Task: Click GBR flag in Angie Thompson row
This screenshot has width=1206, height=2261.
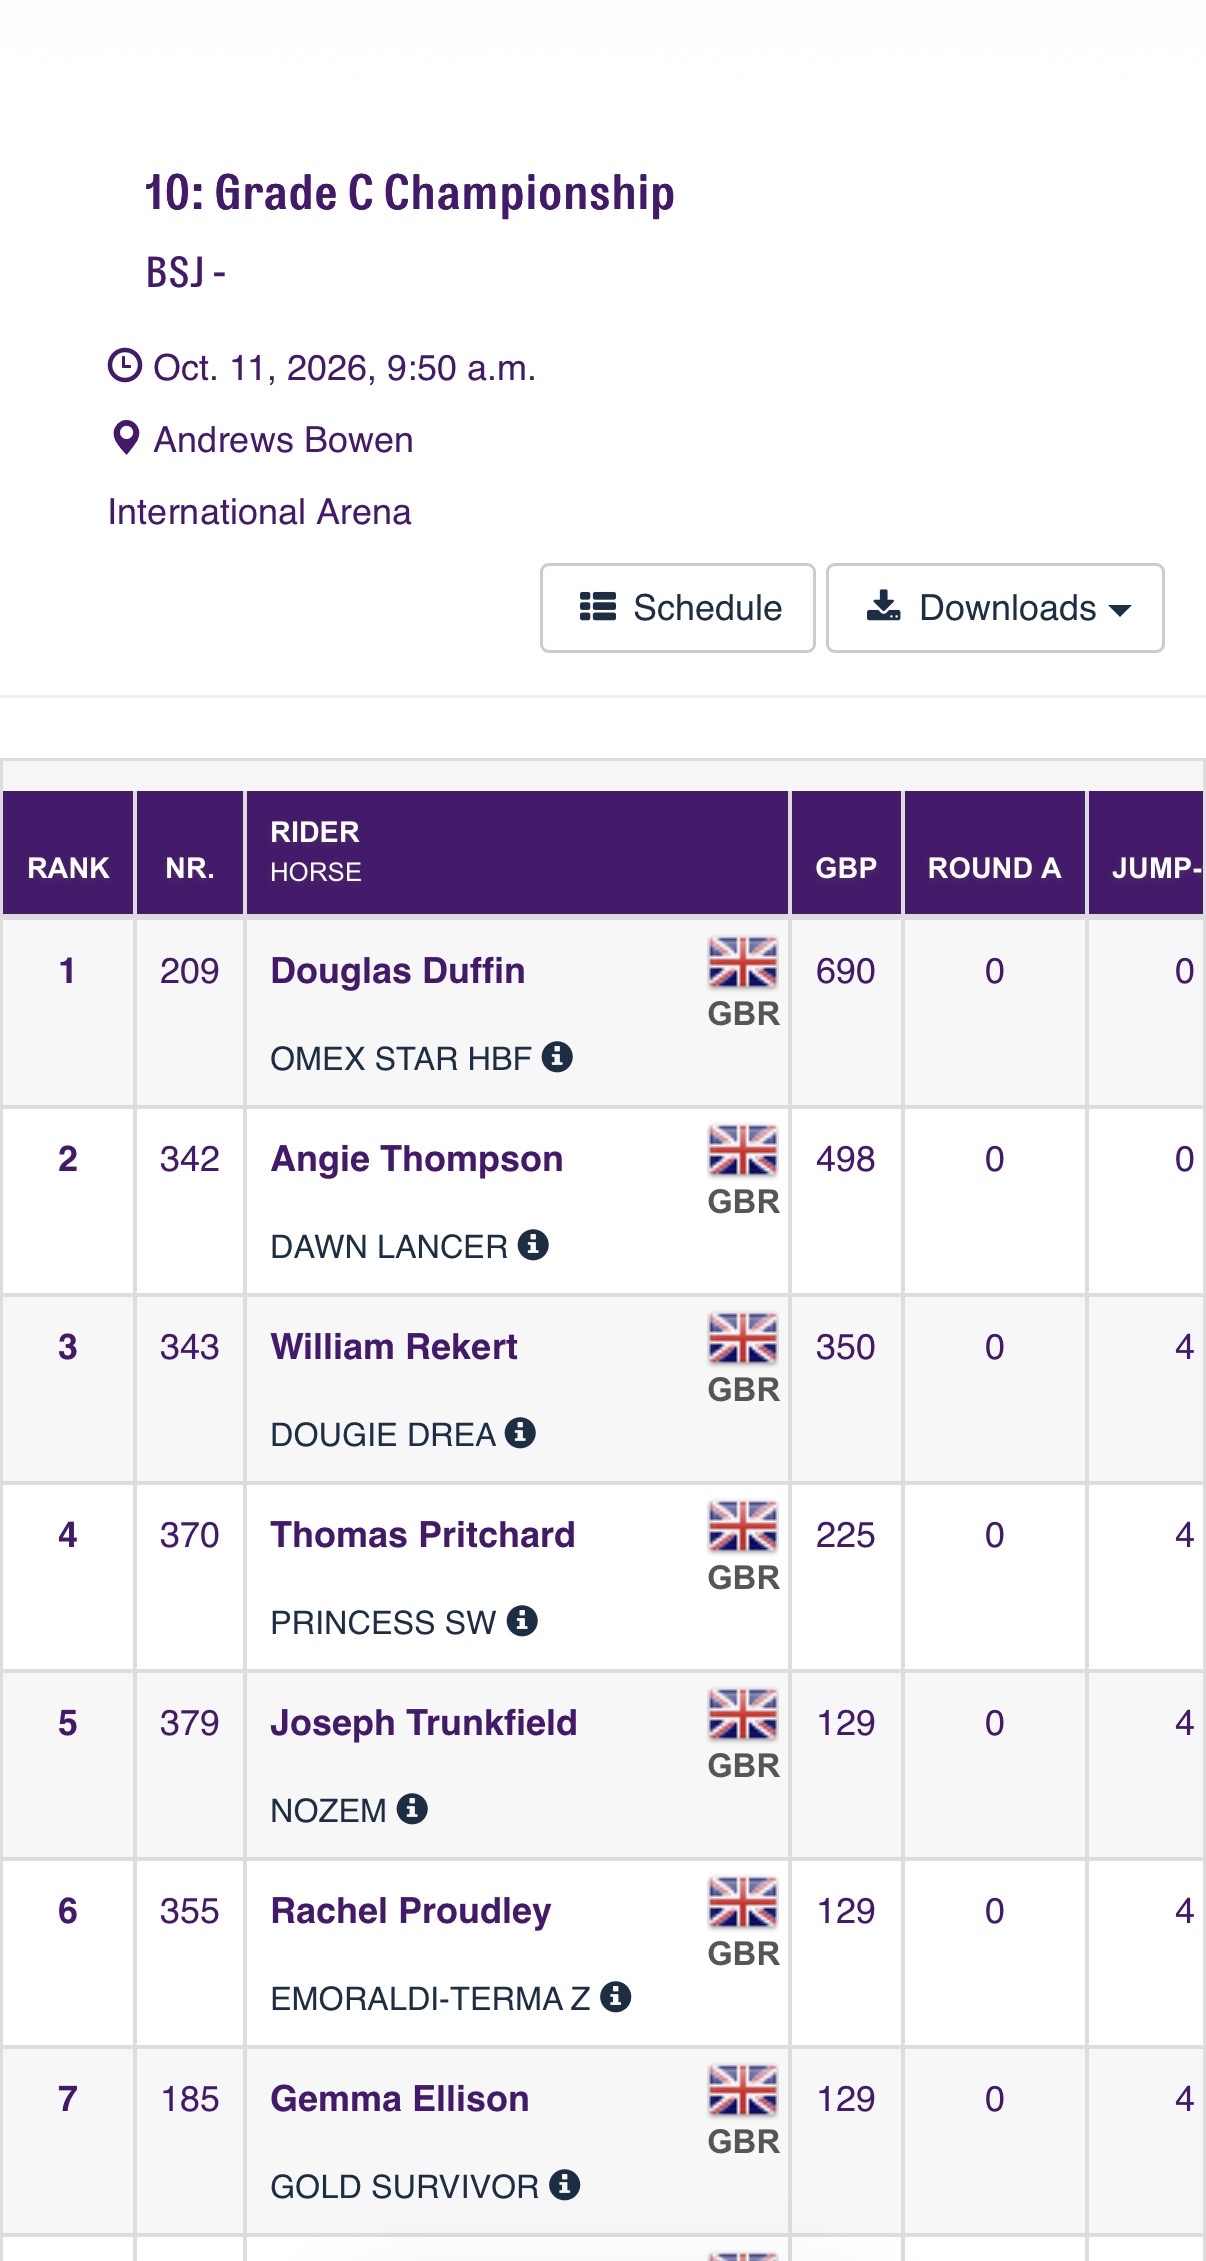Action: pos(743,1150)
